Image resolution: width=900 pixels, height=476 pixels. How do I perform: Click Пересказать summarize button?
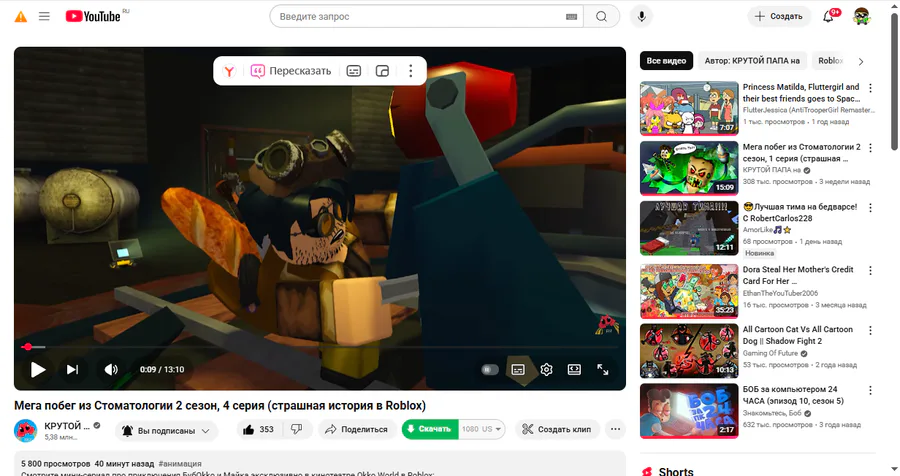(291, 71)
